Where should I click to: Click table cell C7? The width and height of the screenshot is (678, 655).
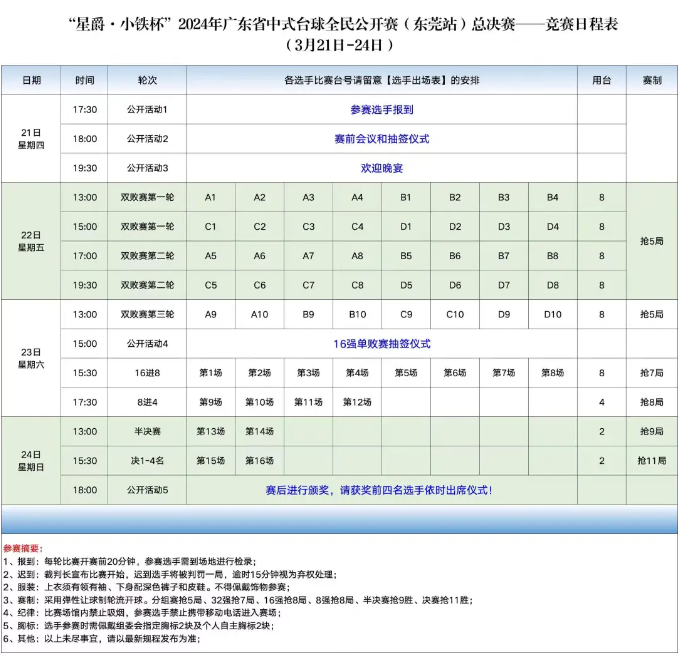308,285
